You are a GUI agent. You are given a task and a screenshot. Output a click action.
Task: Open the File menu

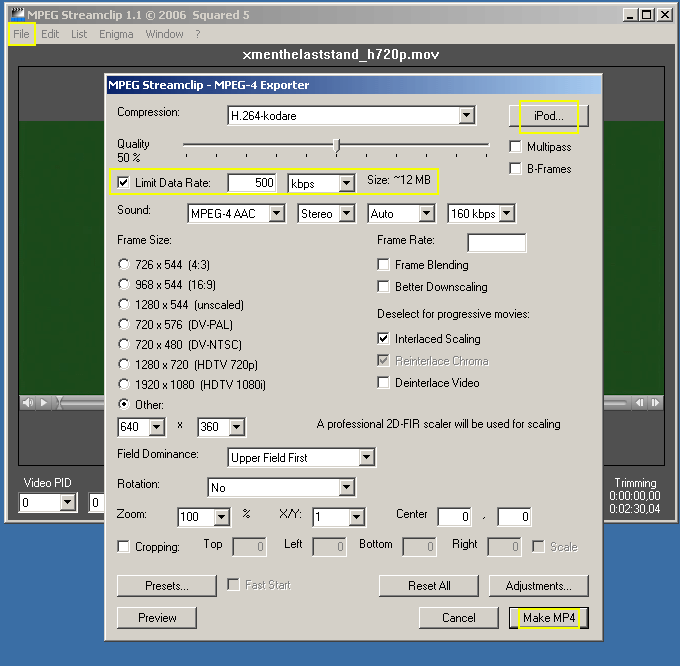[22, 34]
